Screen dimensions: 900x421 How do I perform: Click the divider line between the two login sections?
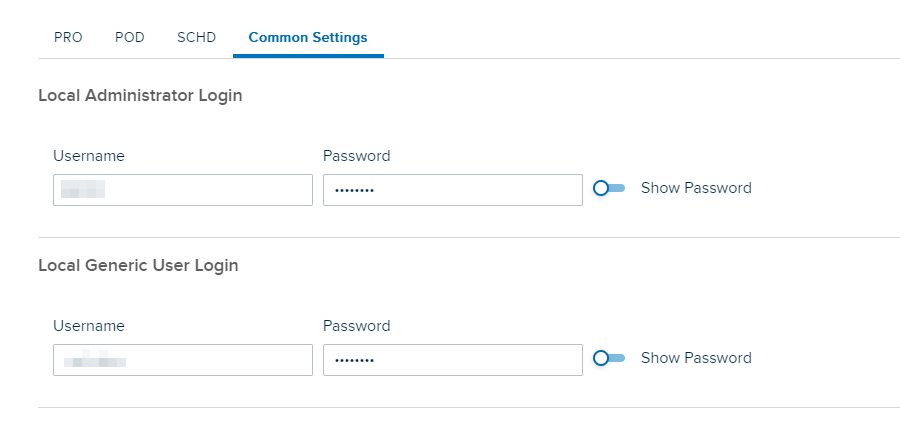tap(468, 237)
